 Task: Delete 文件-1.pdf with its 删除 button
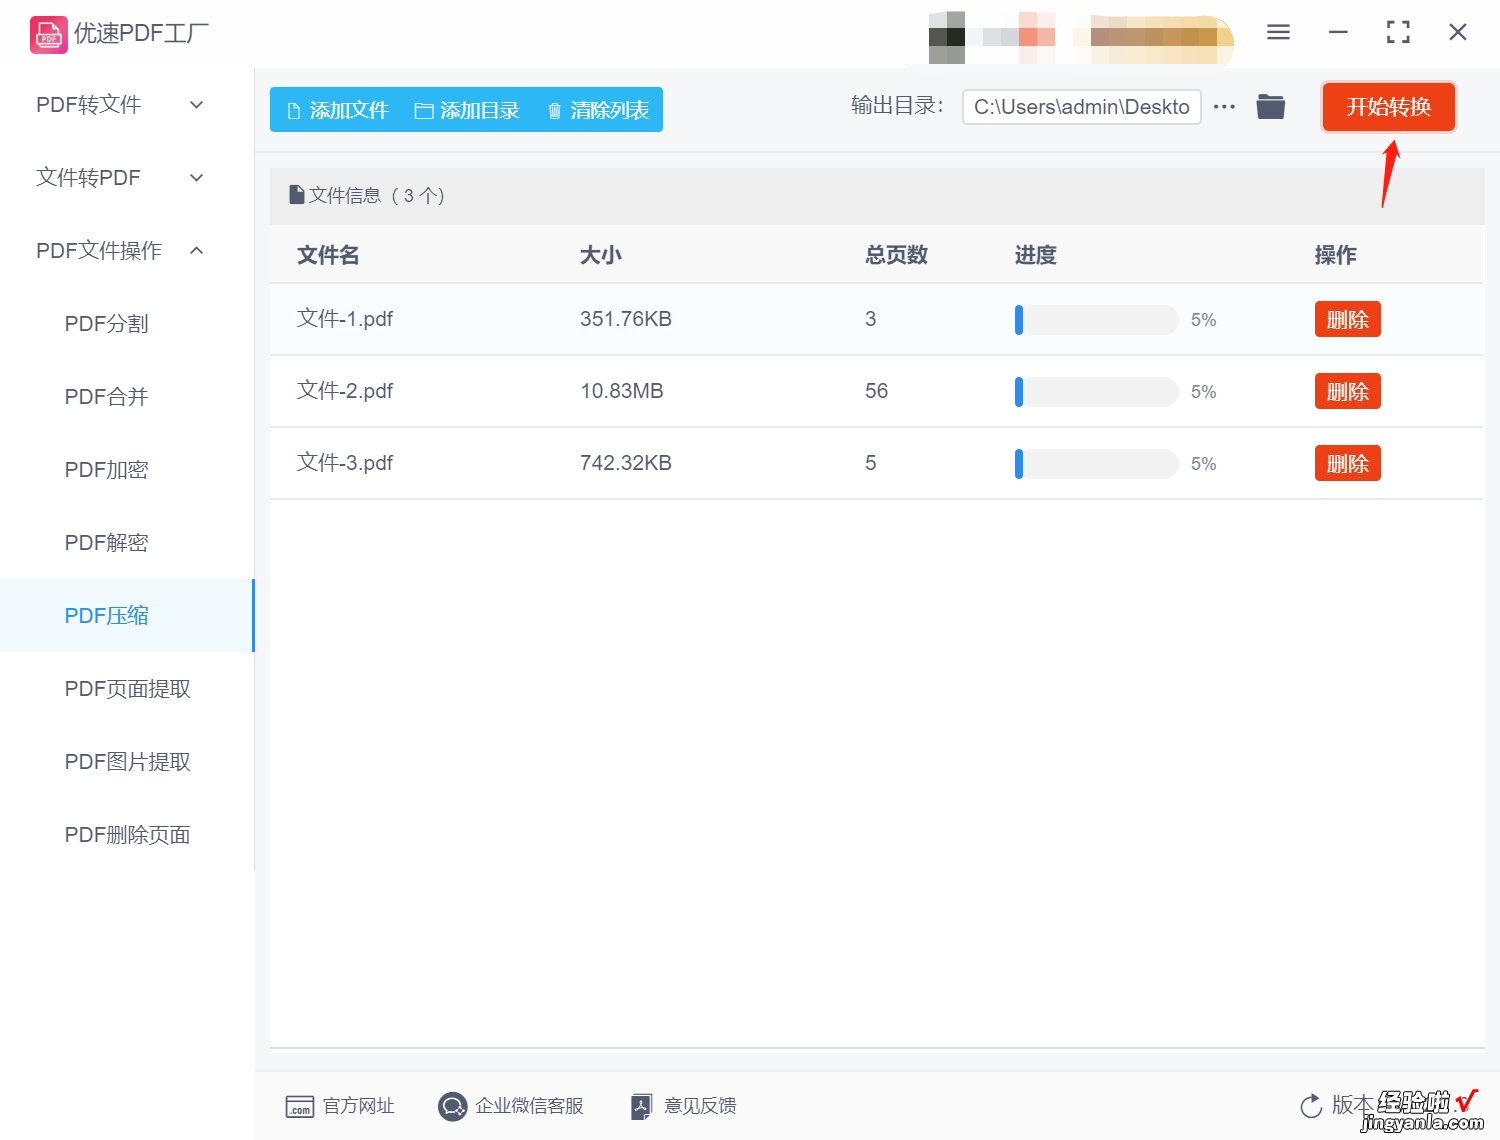[1347, 320]
